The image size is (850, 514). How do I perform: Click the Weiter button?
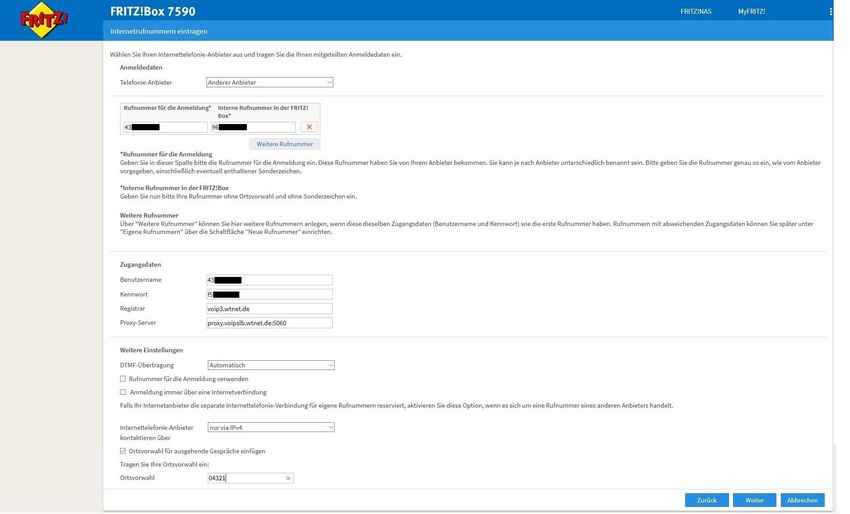(x=754, y=500)
